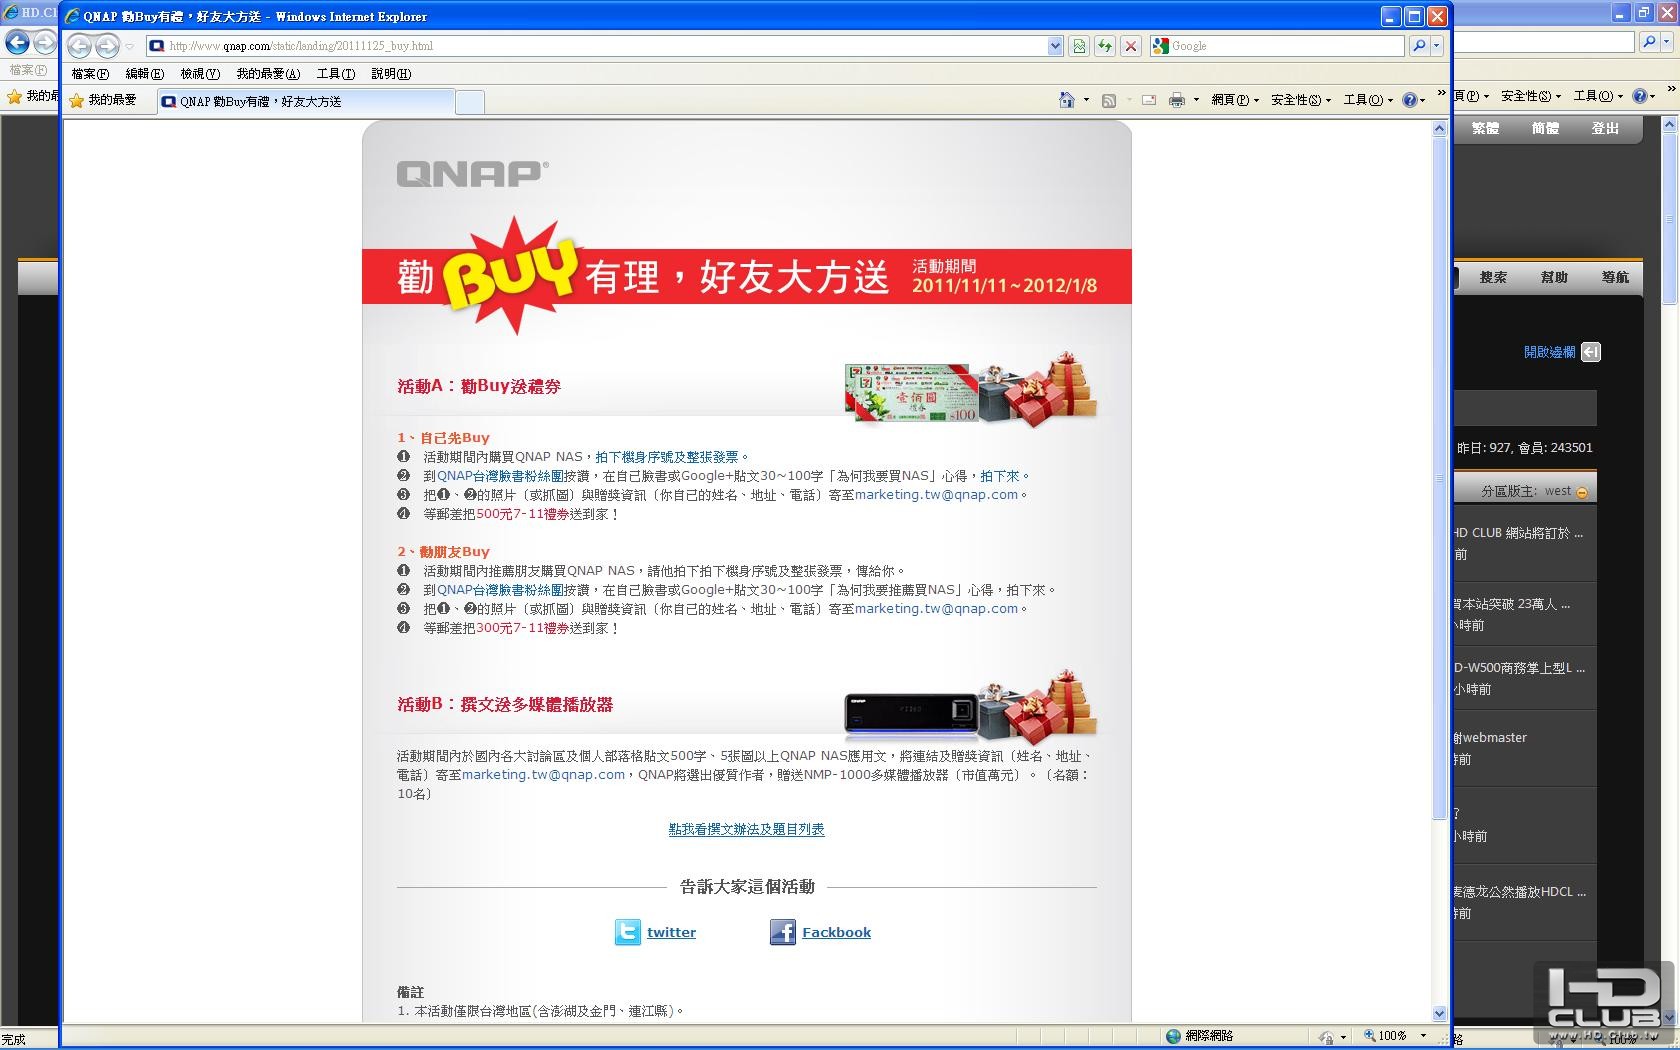The width and height of the screenshot is (1680, 1050).
Task: Expand the address bar history dropdown
Action: (1055, 46)
